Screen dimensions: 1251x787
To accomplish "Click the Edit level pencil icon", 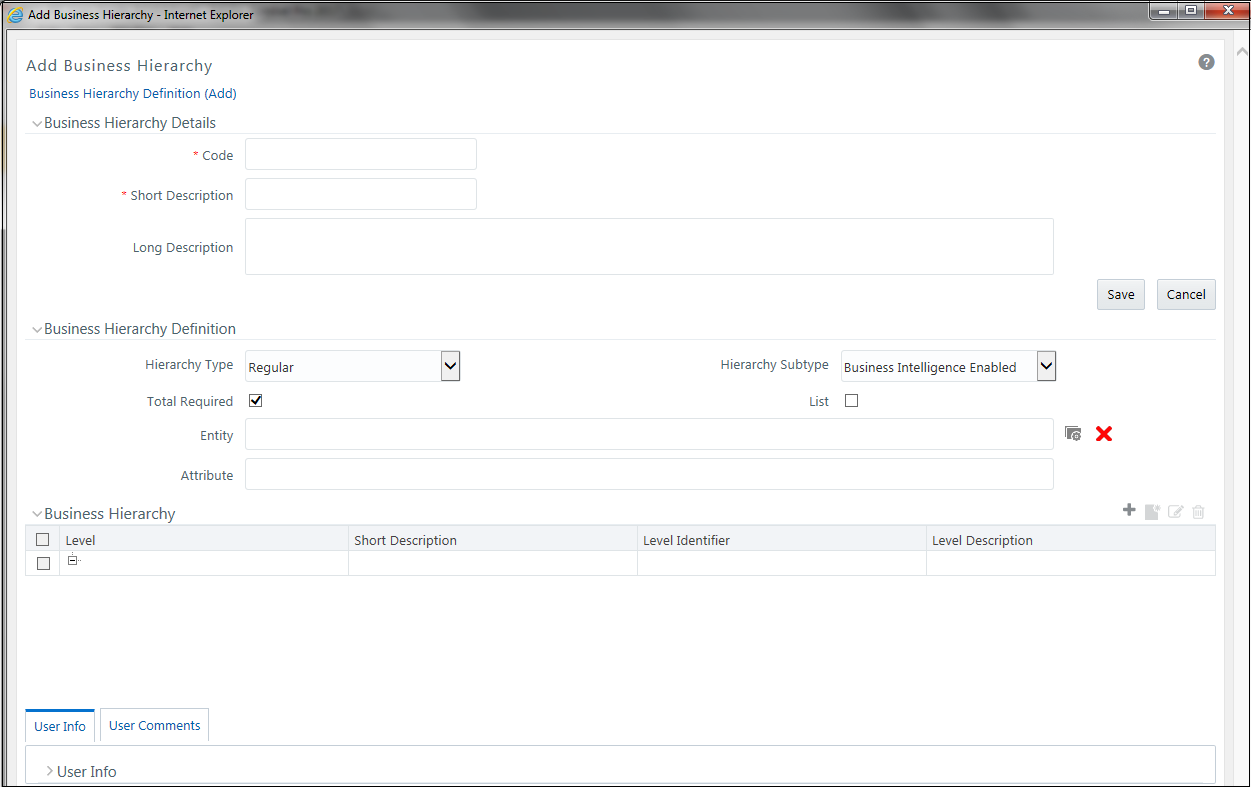I will tap(1175, 511).
